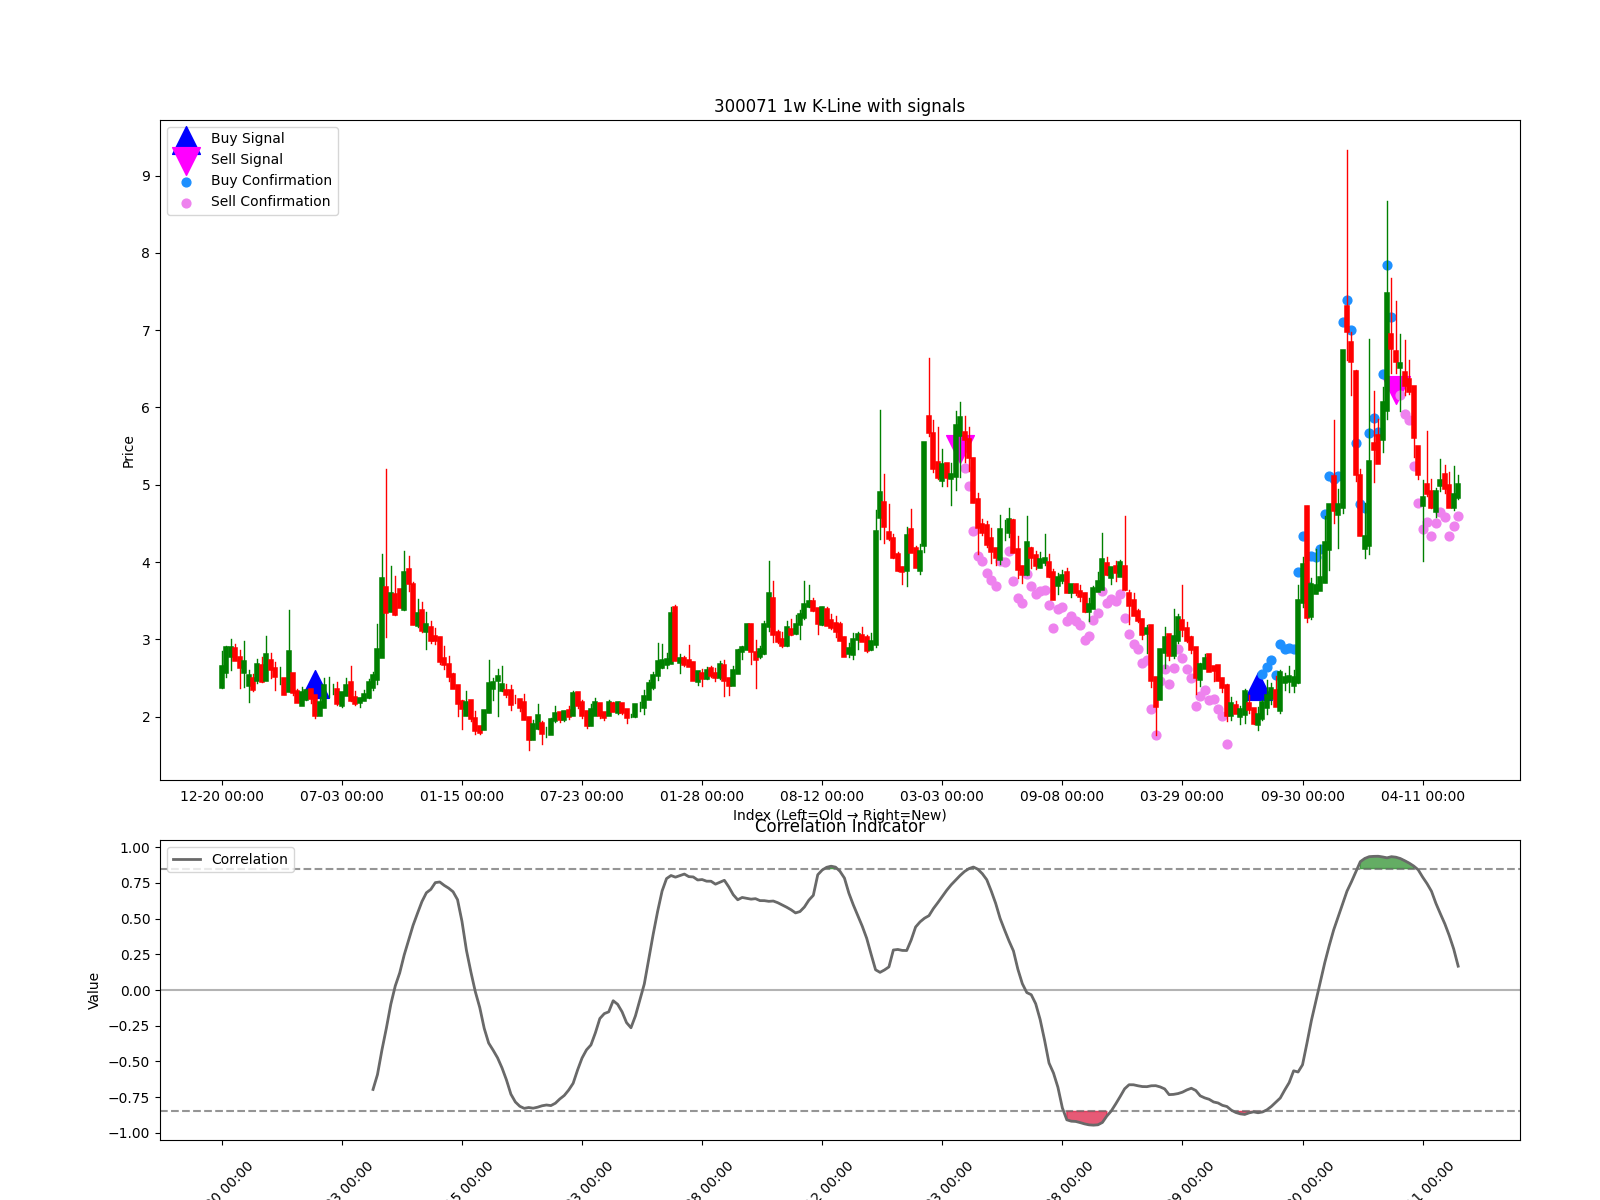The image size is (1600, 1200).
Task: Click the chart title '300071 1w K-Line with signals'
Action: click(839, 106)
